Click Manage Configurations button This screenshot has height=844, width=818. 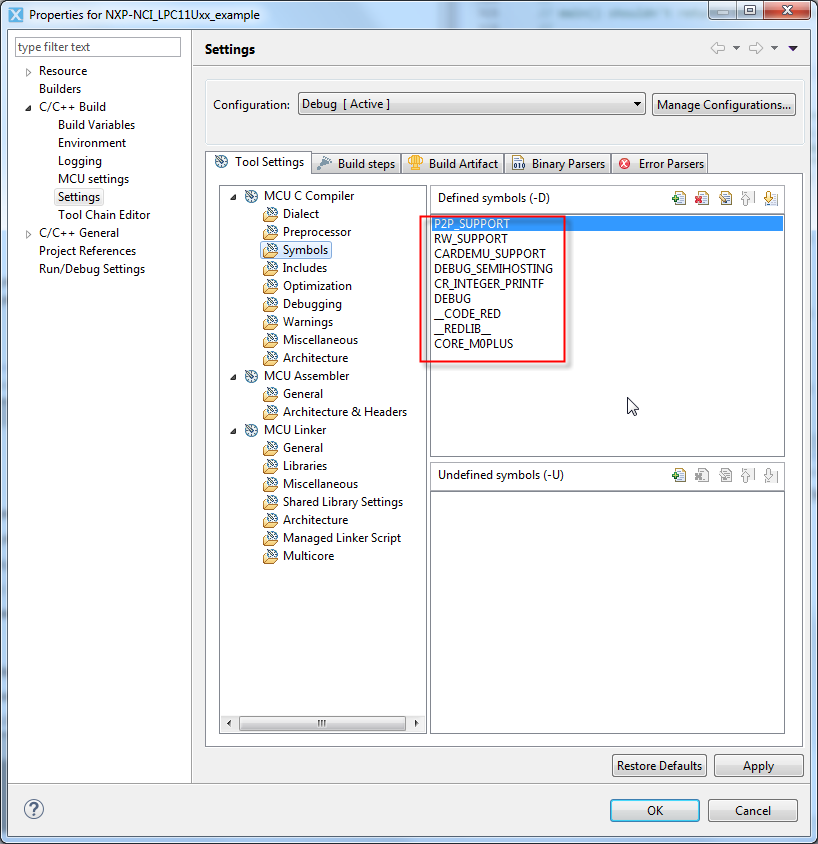point(724,104)
